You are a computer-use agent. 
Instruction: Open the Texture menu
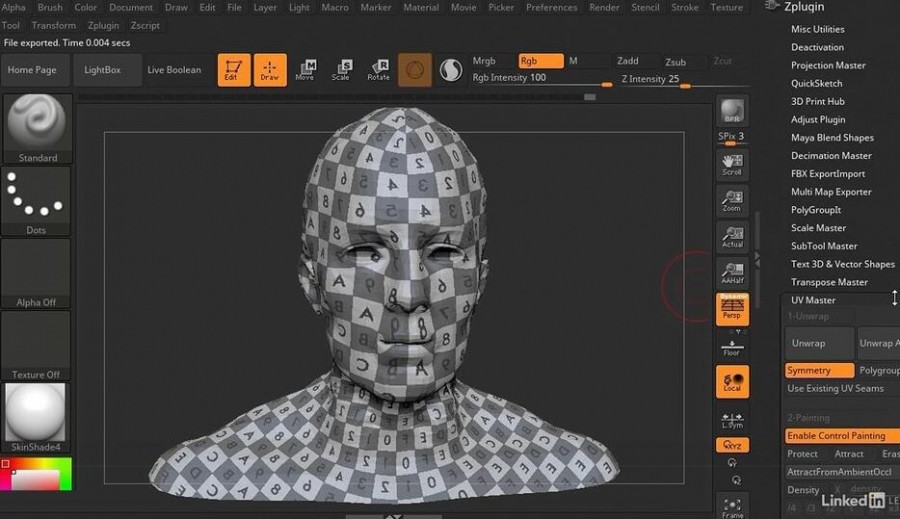point(727,7)
